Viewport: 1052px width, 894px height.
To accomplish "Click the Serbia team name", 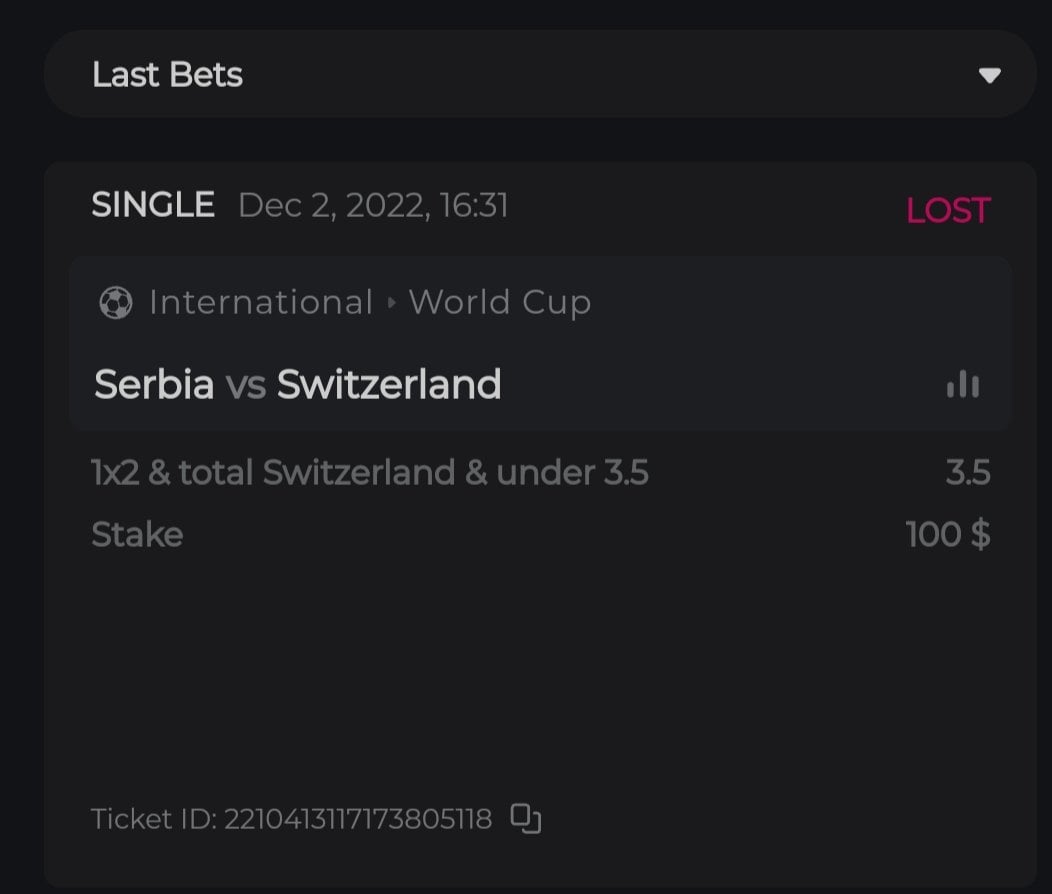I will click(x=154, y=384).
